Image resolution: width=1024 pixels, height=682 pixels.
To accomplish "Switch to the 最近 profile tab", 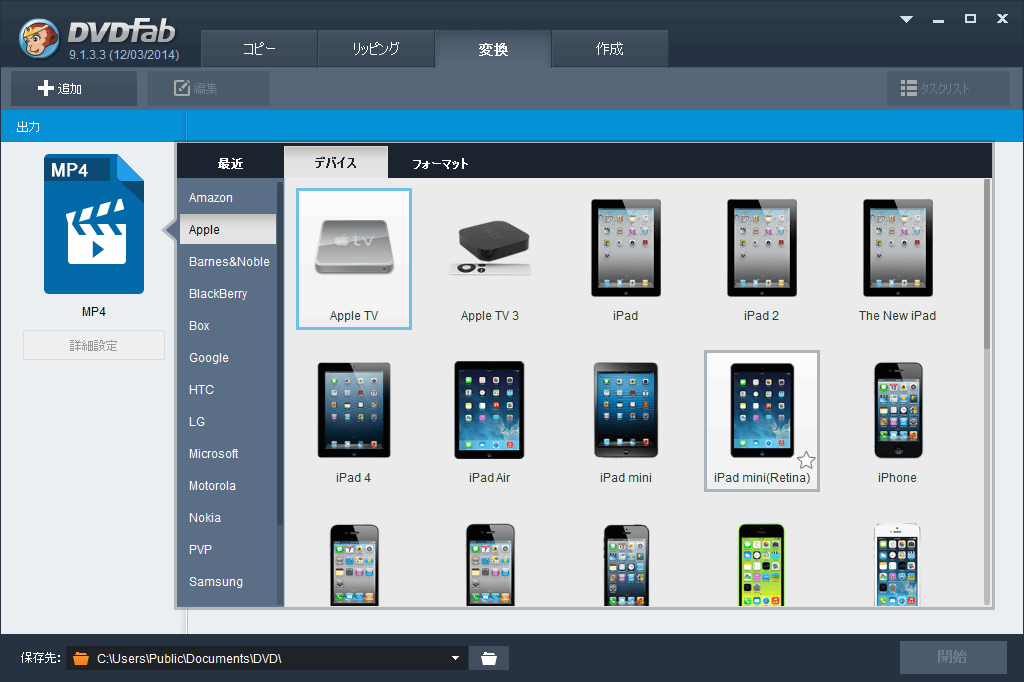I will (x=231, y=163).
